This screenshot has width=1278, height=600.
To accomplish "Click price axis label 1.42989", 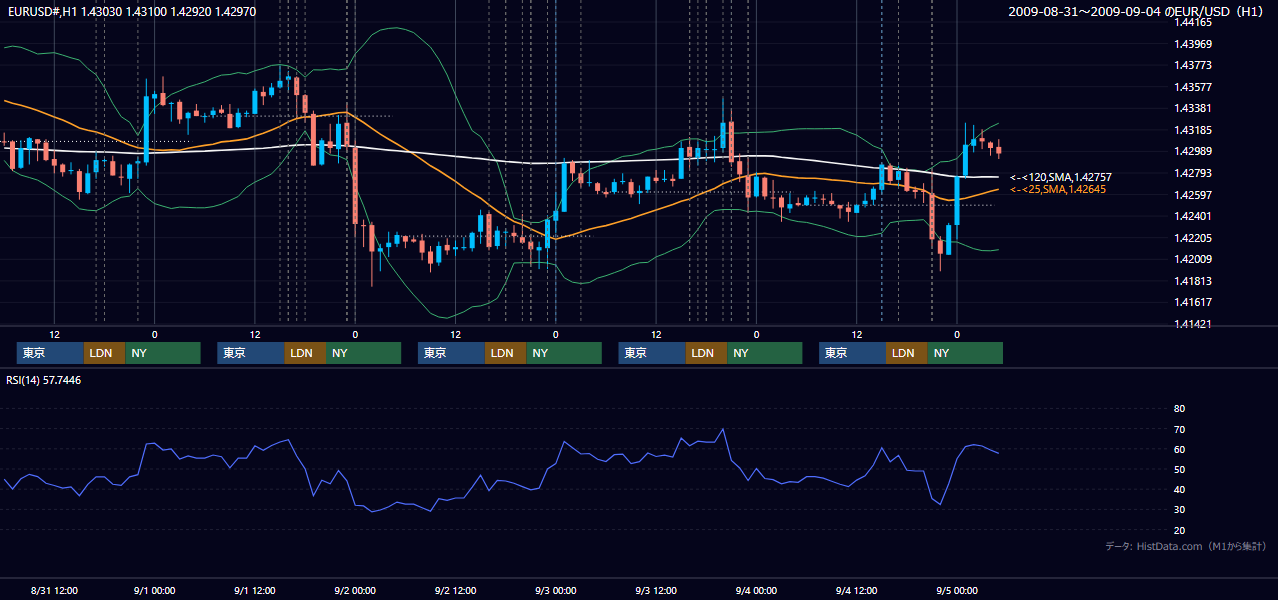I will (1192, 151).
